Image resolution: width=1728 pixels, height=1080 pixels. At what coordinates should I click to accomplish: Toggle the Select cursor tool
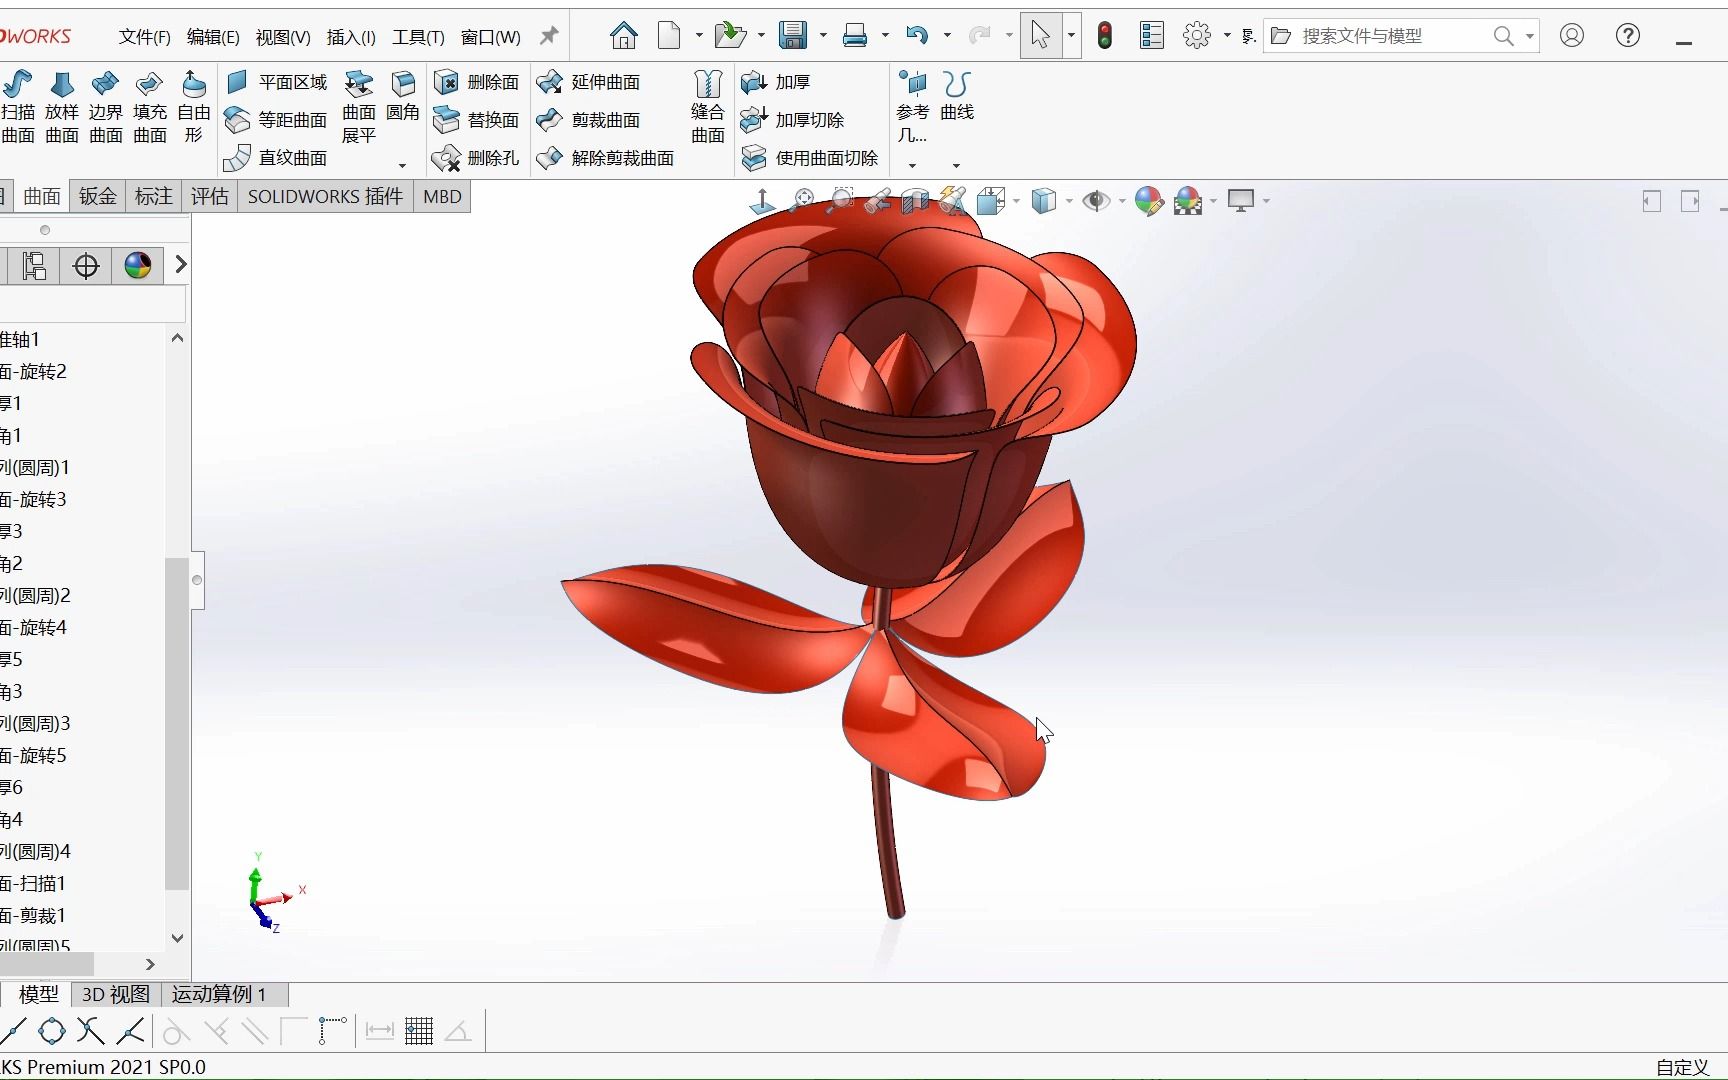(1040, 36)
